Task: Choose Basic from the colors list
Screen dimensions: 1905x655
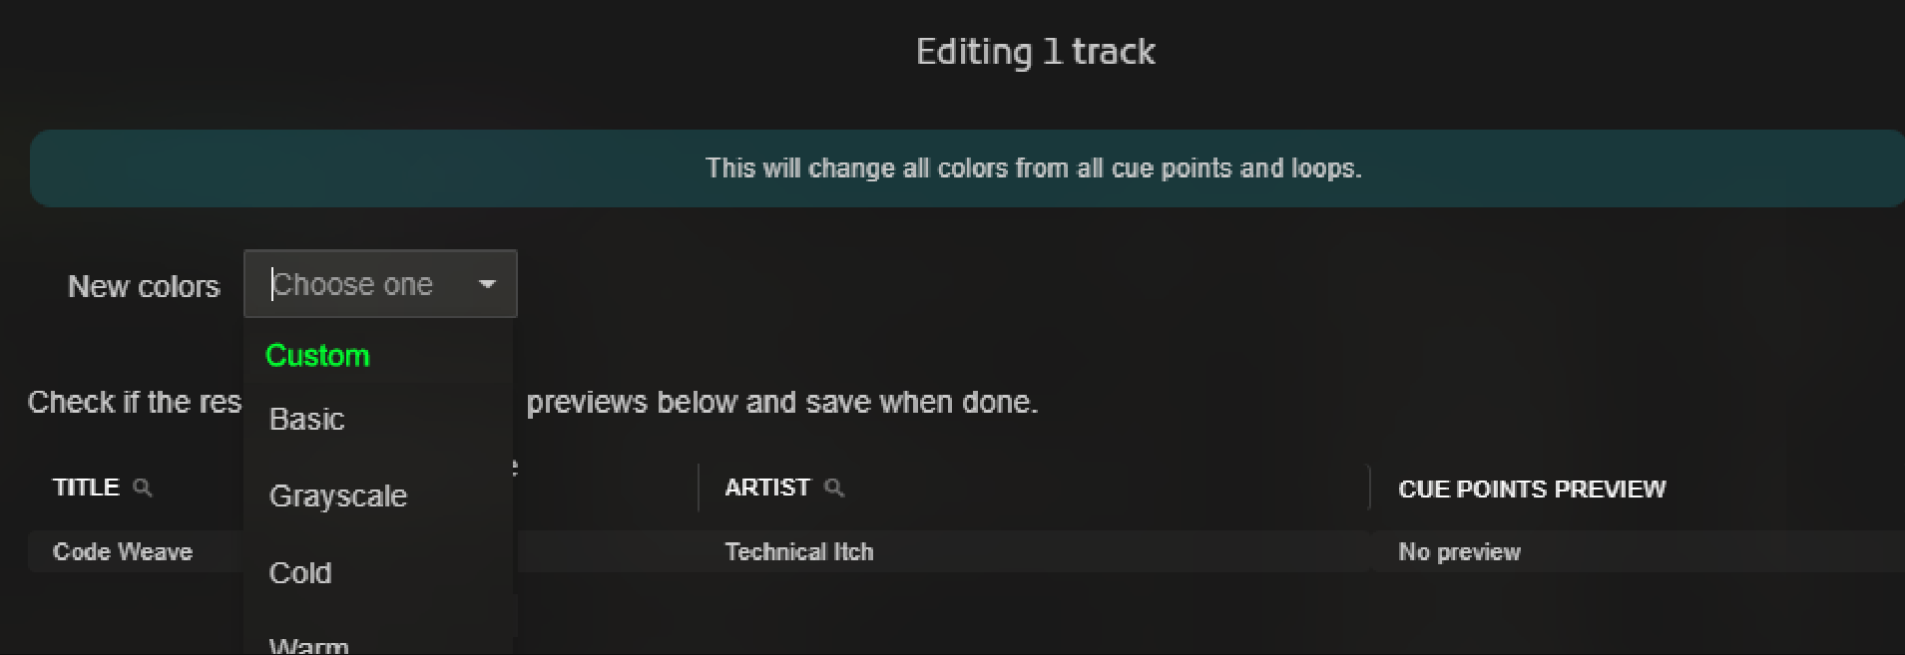Action: tap(307, 419)
